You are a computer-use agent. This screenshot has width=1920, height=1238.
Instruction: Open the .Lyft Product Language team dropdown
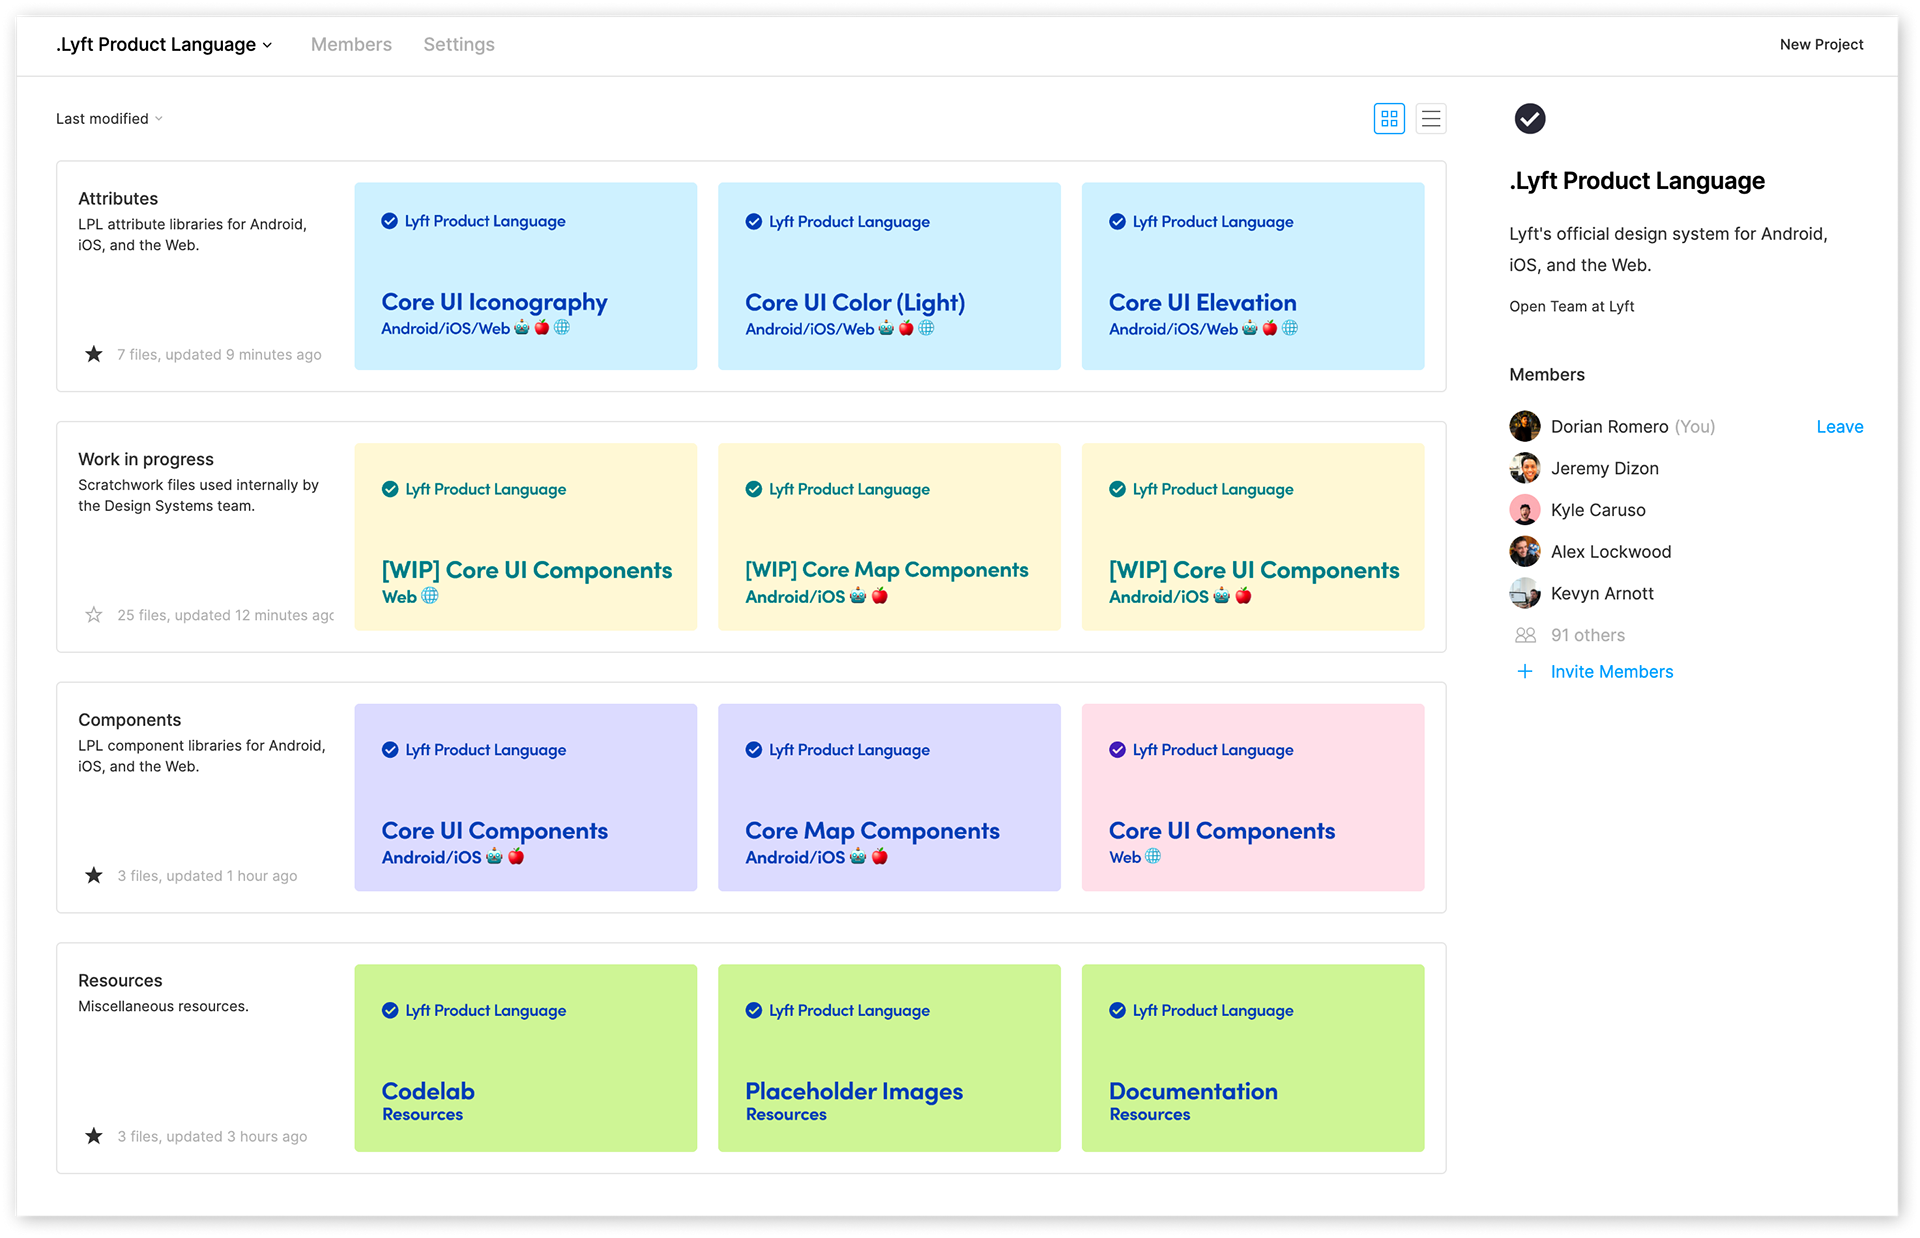click(164, 44)
